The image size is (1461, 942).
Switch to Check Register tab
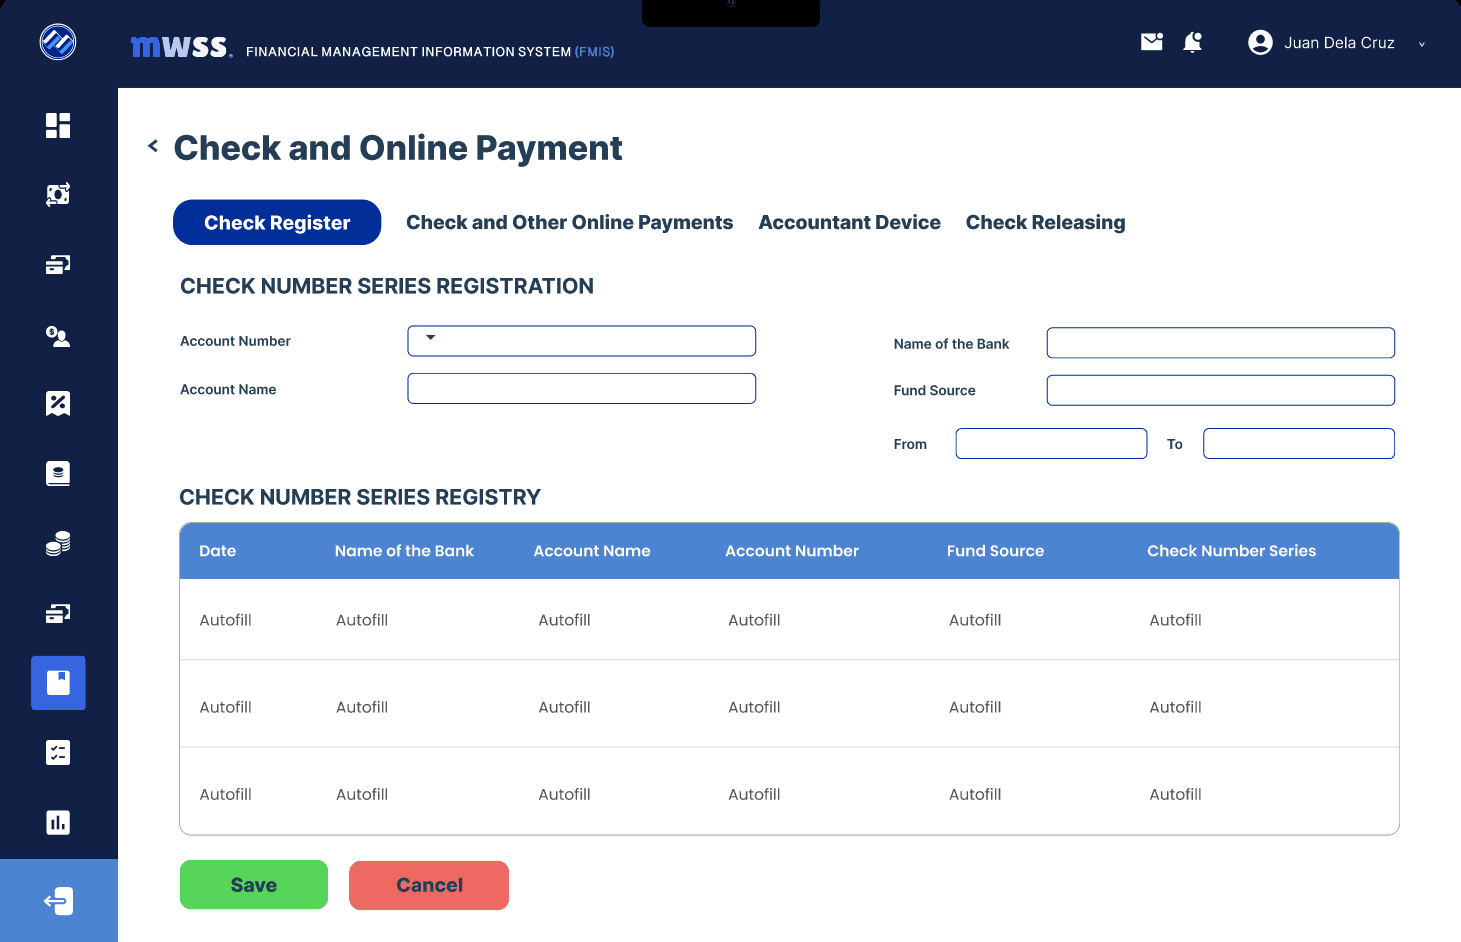coord(277,222)
